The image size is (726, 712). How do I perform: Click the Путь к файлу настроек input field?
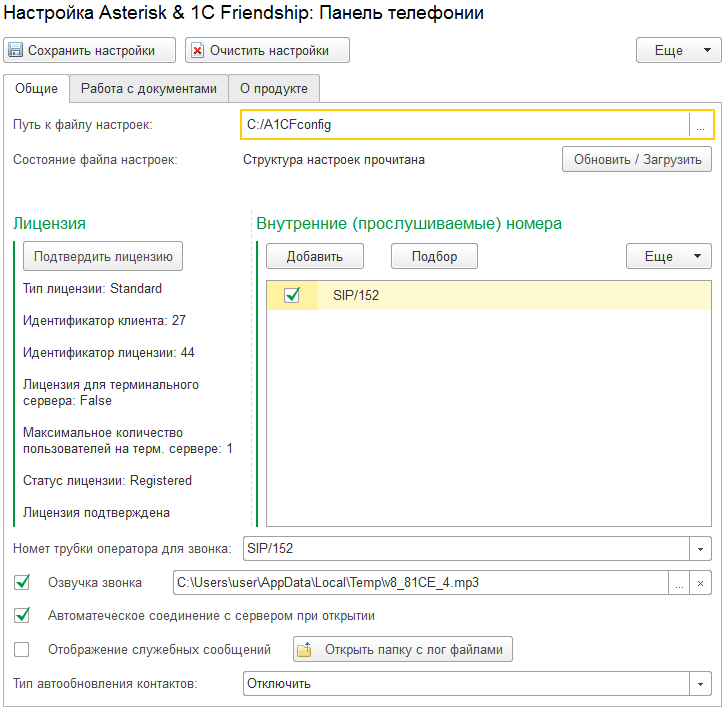[x=465, y=125]
